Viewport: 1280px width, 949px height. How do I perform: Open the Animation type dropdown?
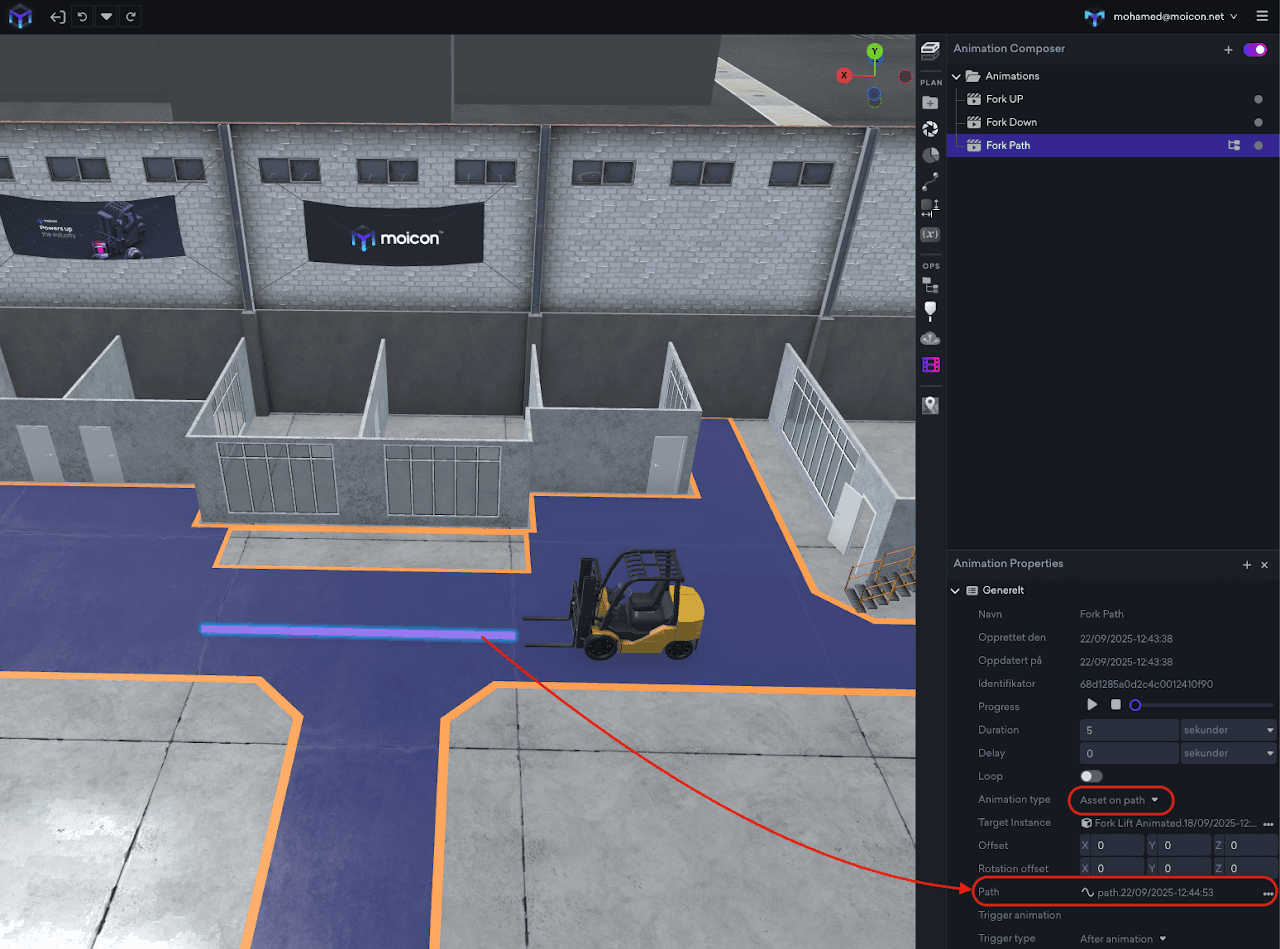(x=1119, y=800)
